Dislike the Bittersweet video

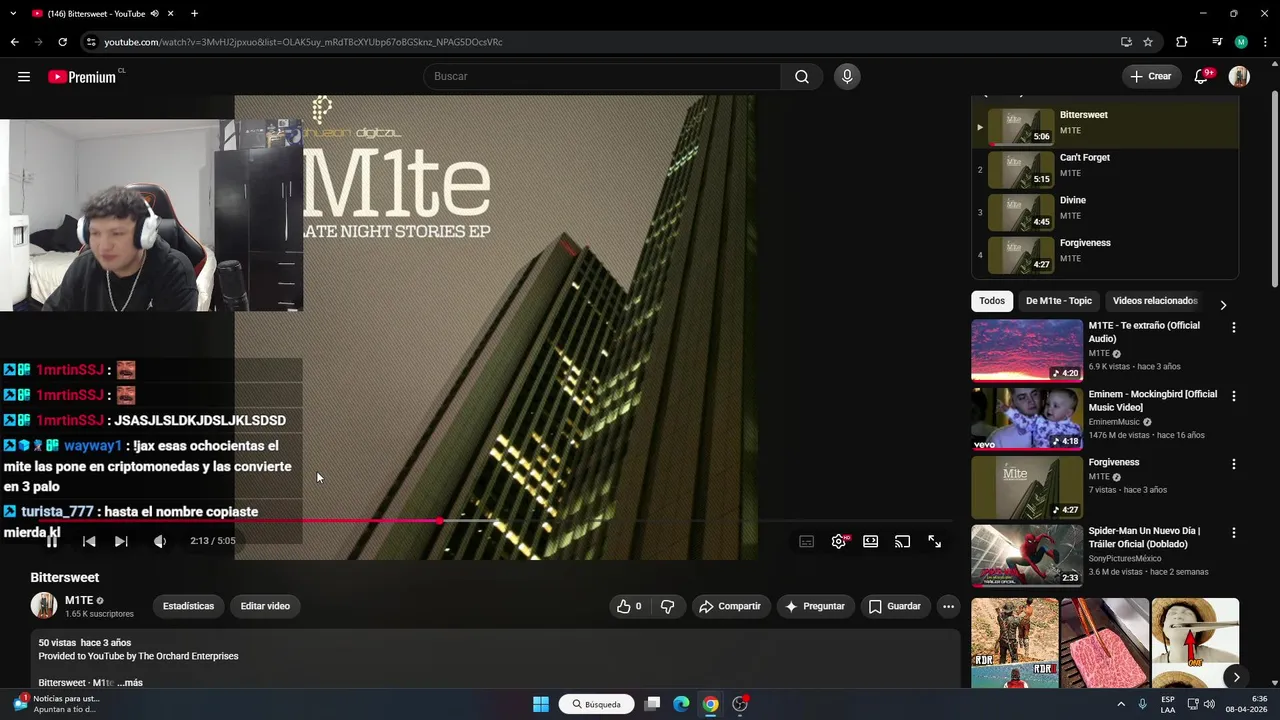point(668,606)
